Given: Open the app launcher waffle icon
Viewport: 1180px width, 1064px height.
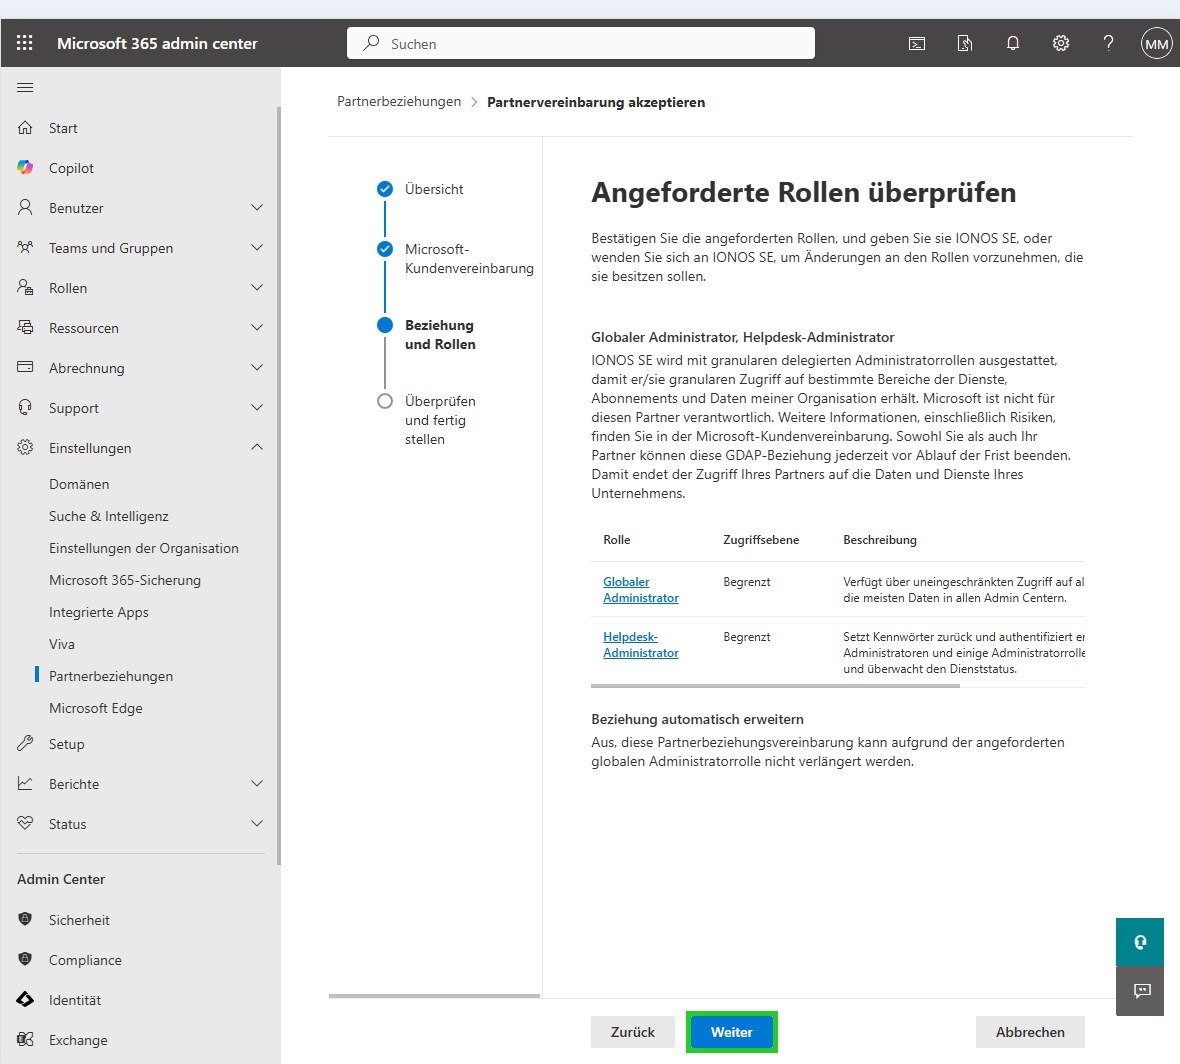Looking at the screenshot, I should (25, 43).
